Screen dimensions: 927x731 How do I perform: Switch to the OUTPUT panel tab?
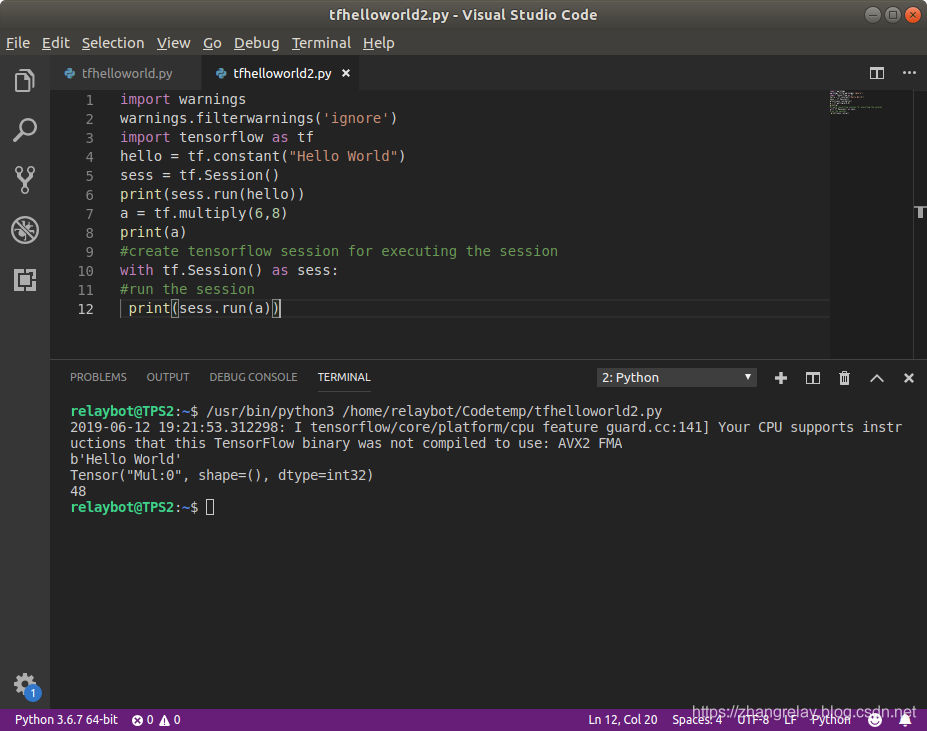pyautogui.click(x=168, y=377)
